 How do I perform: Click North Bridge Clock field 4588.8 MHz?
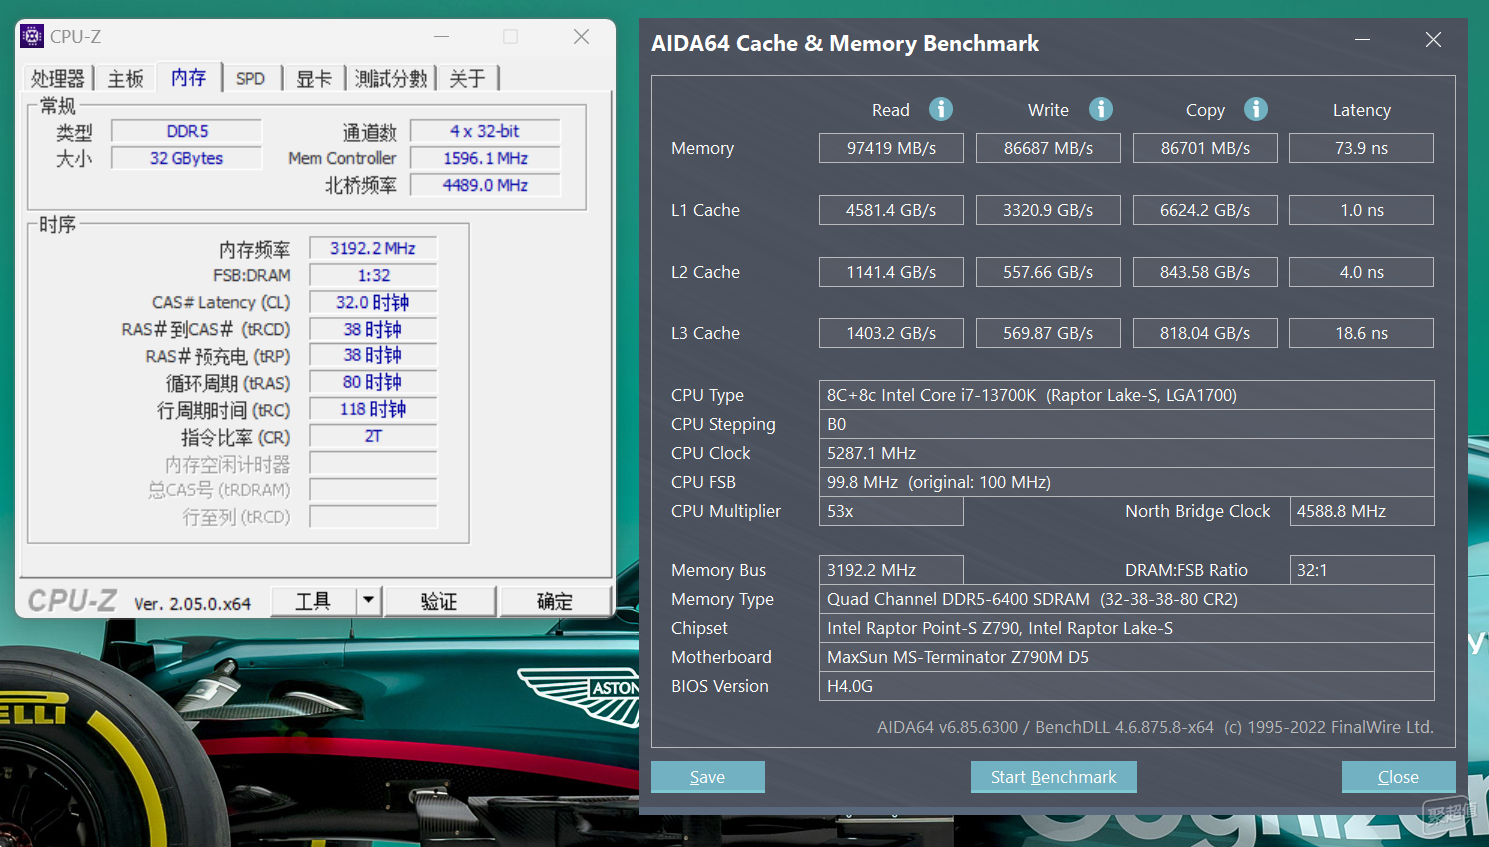pos(1362,511)
